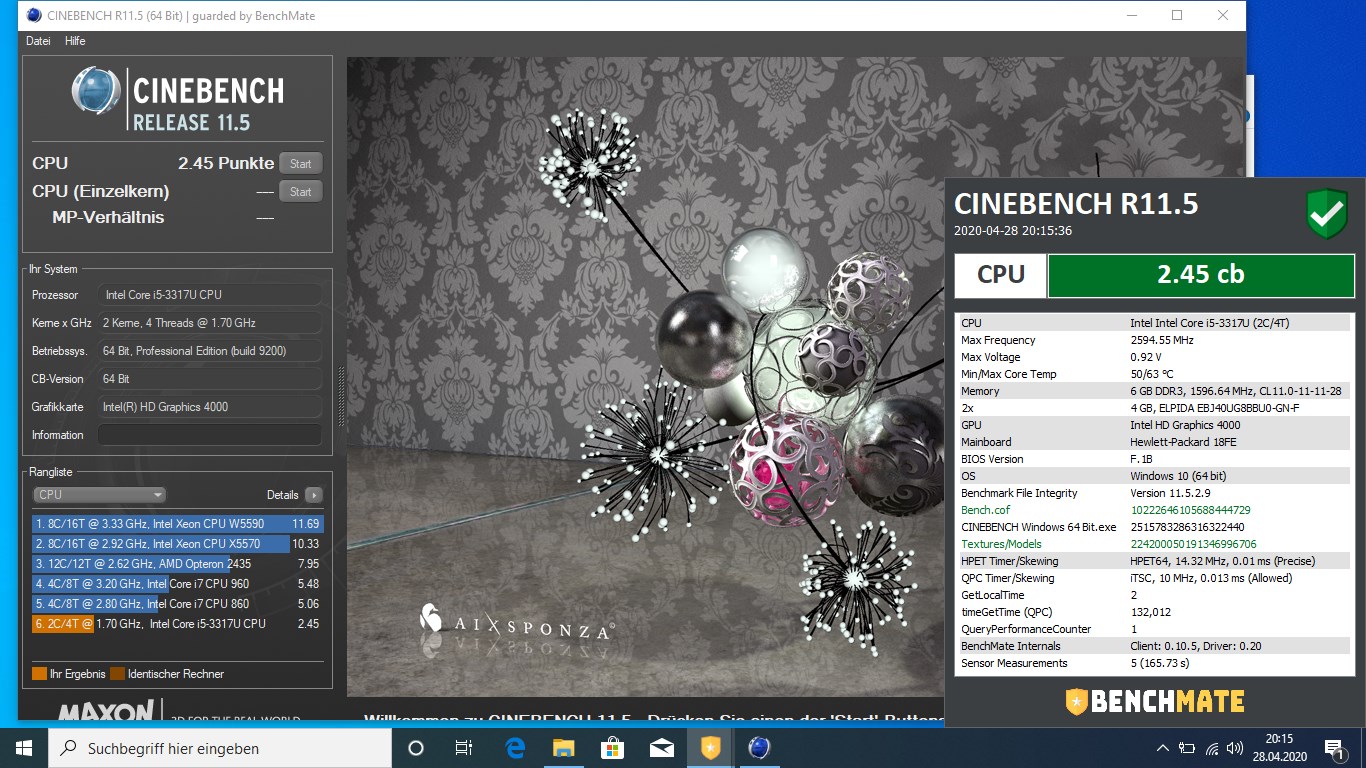
Task: Open File Explorer from taskbar
Action: point(564,748)
